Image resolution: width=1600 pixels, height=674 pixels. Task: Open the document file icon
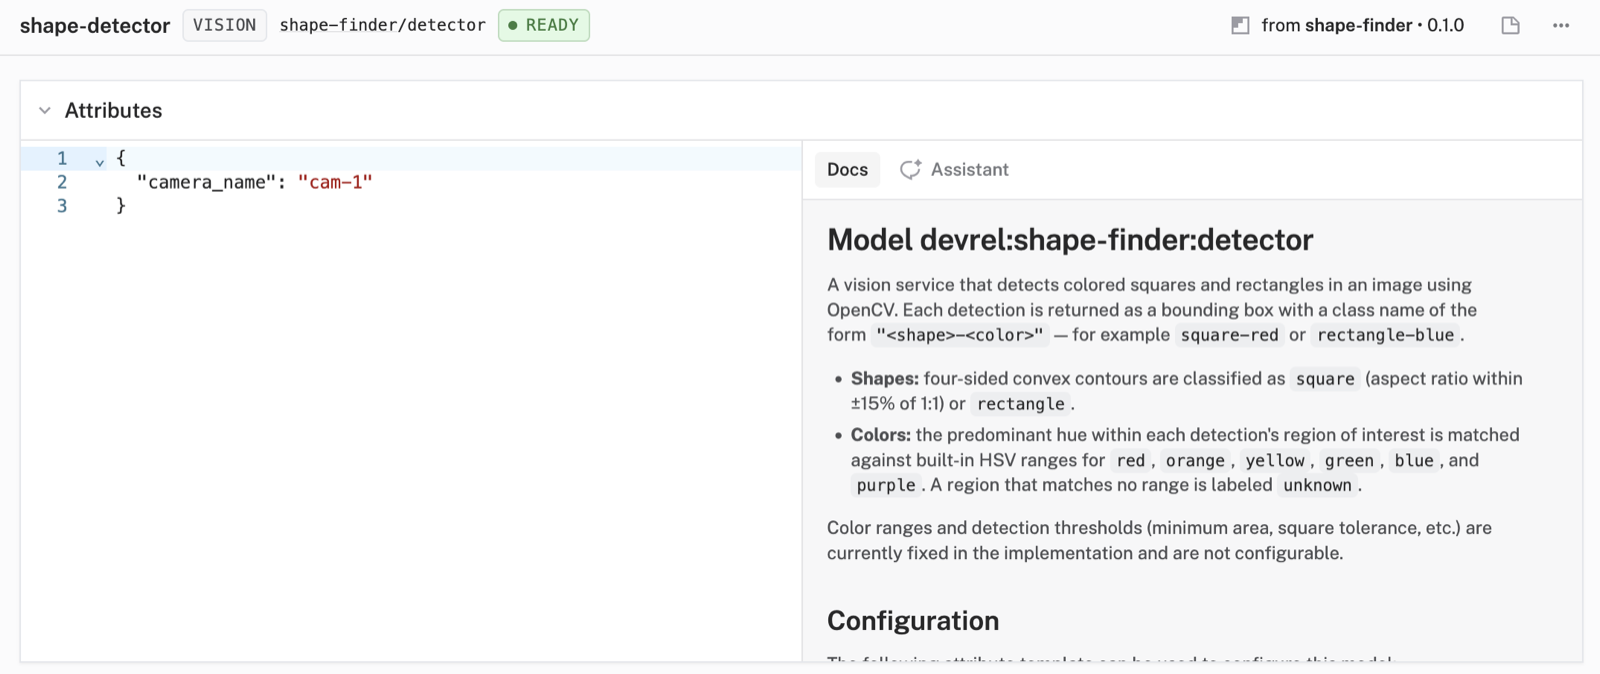pos(1510,26)
